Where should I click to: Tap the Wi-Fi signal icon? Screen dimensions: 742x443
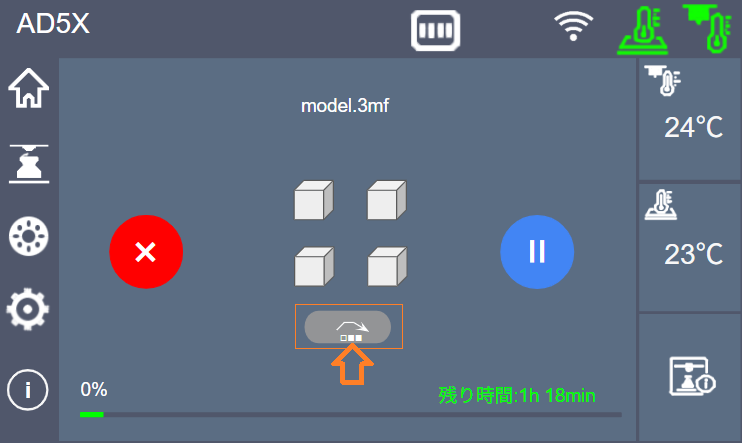pos(574,26)
